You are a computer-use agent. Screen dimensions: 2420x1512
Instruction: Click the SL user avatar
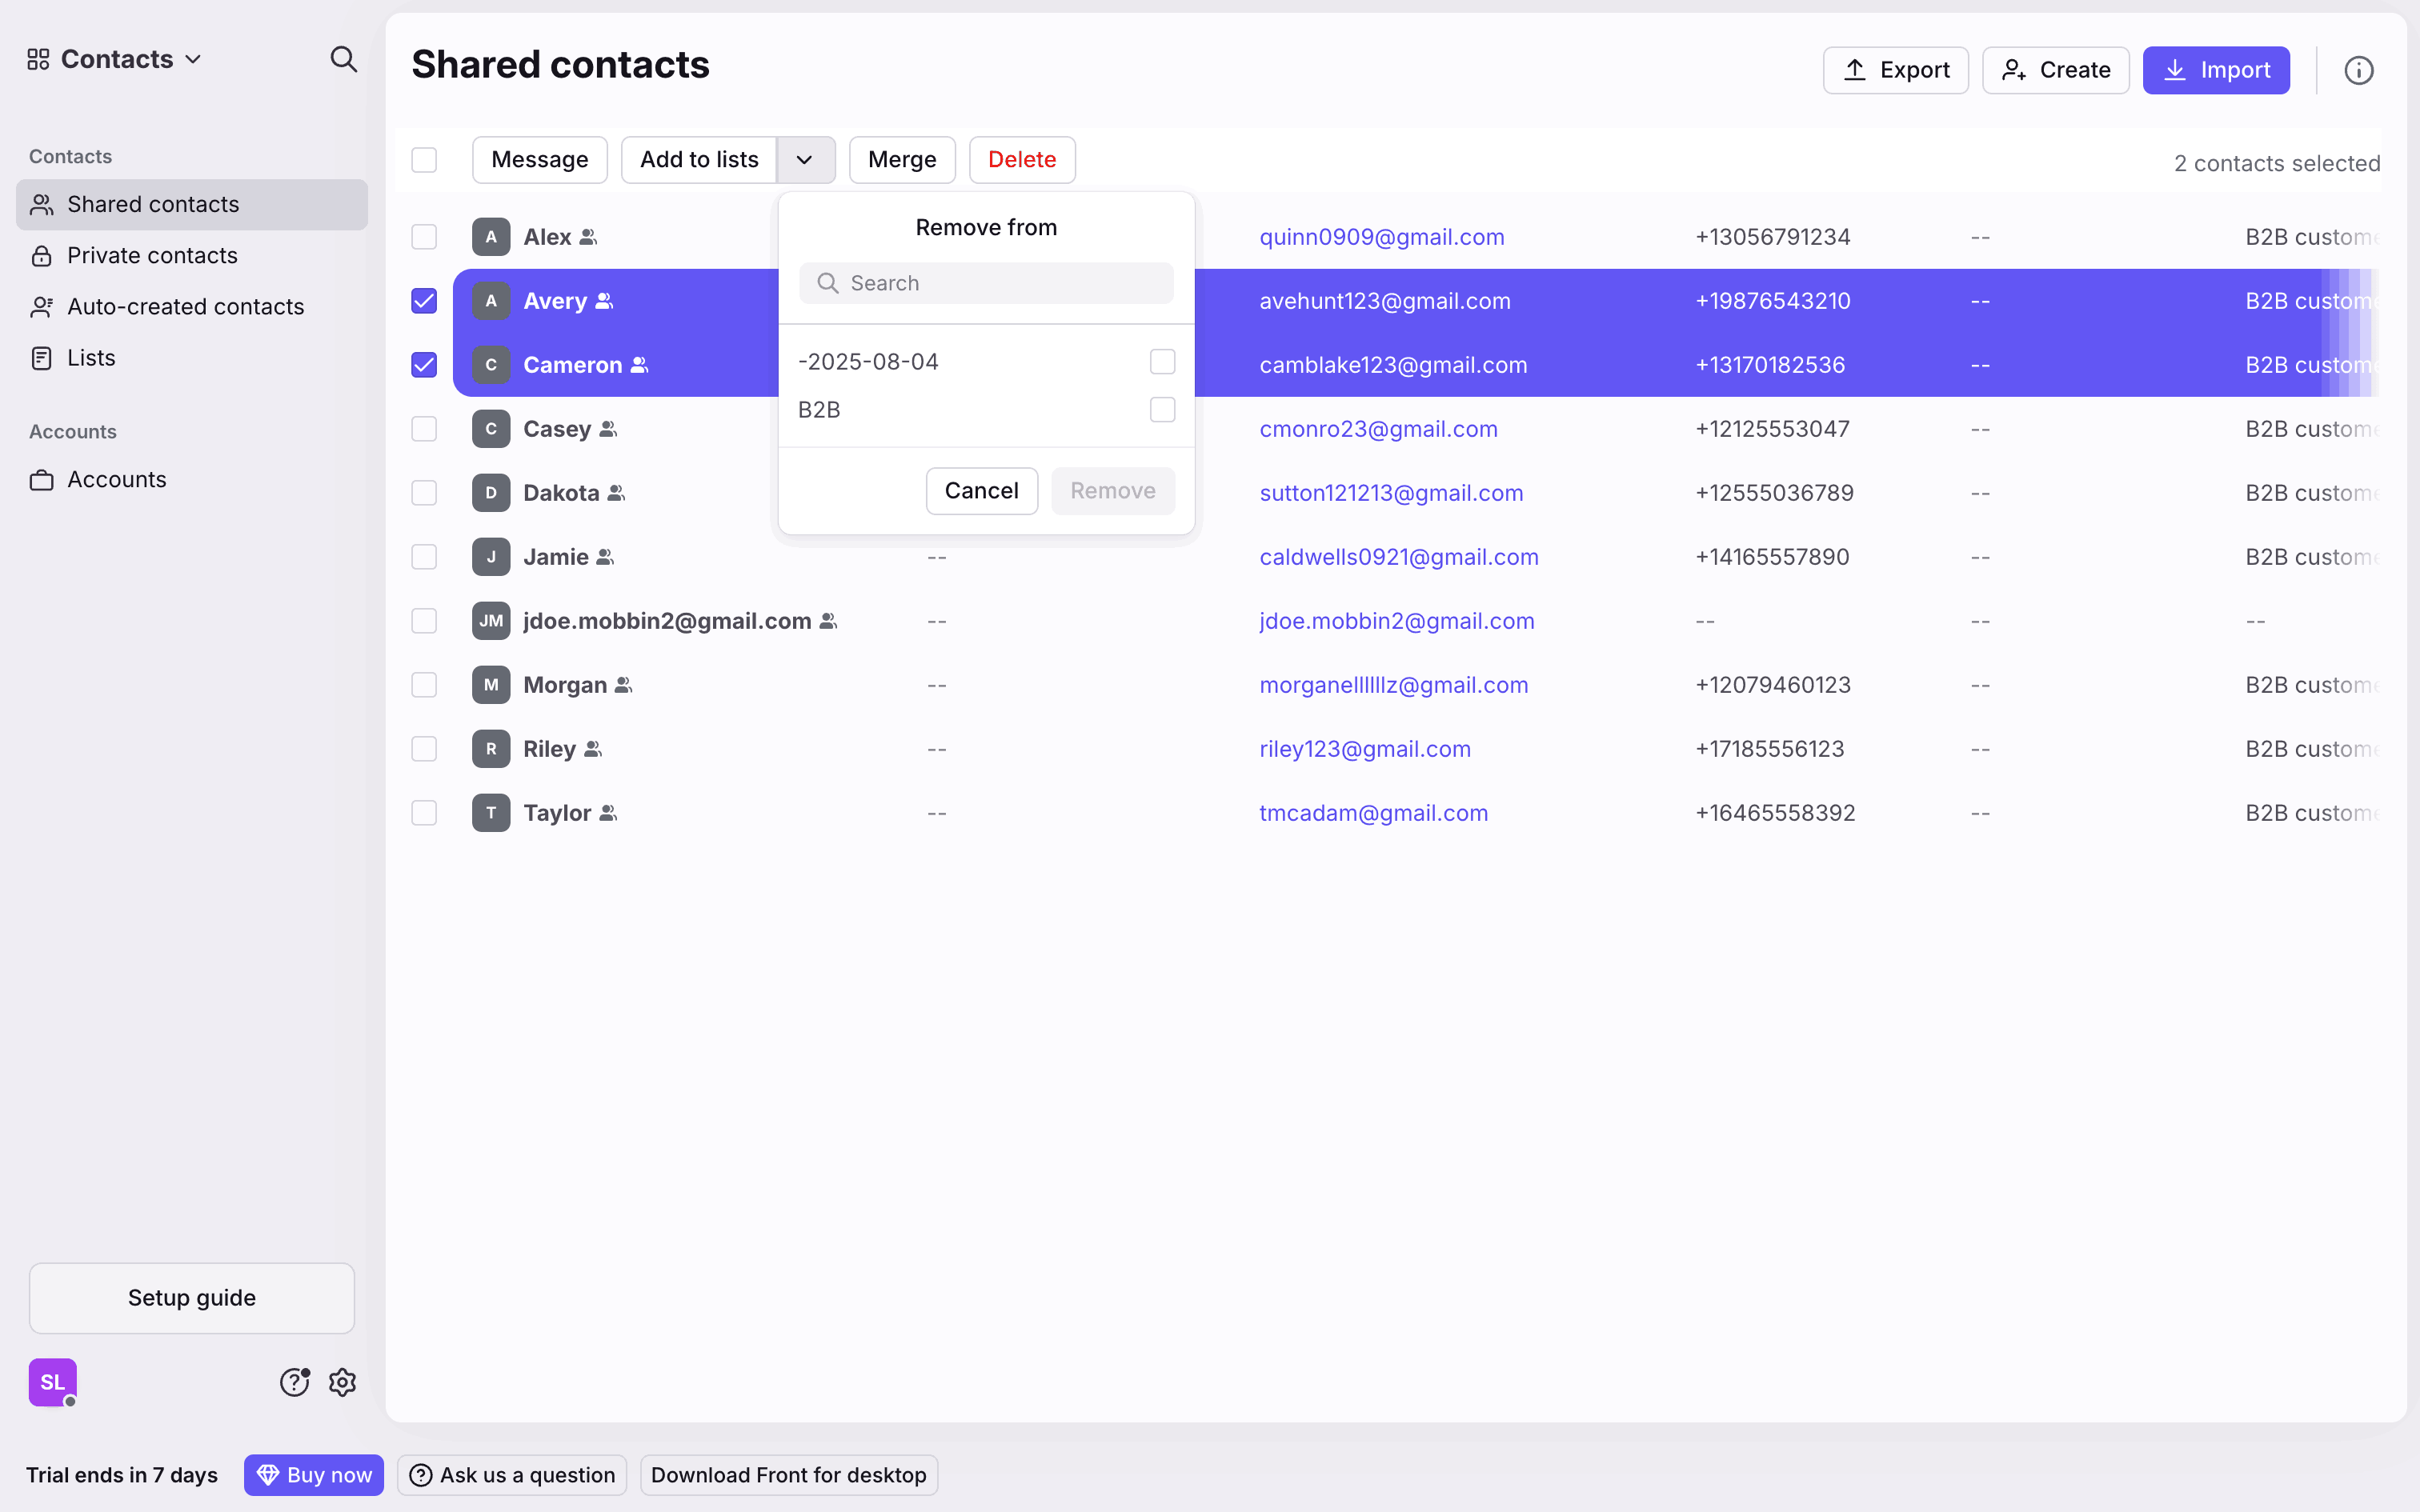point(52,1382)
